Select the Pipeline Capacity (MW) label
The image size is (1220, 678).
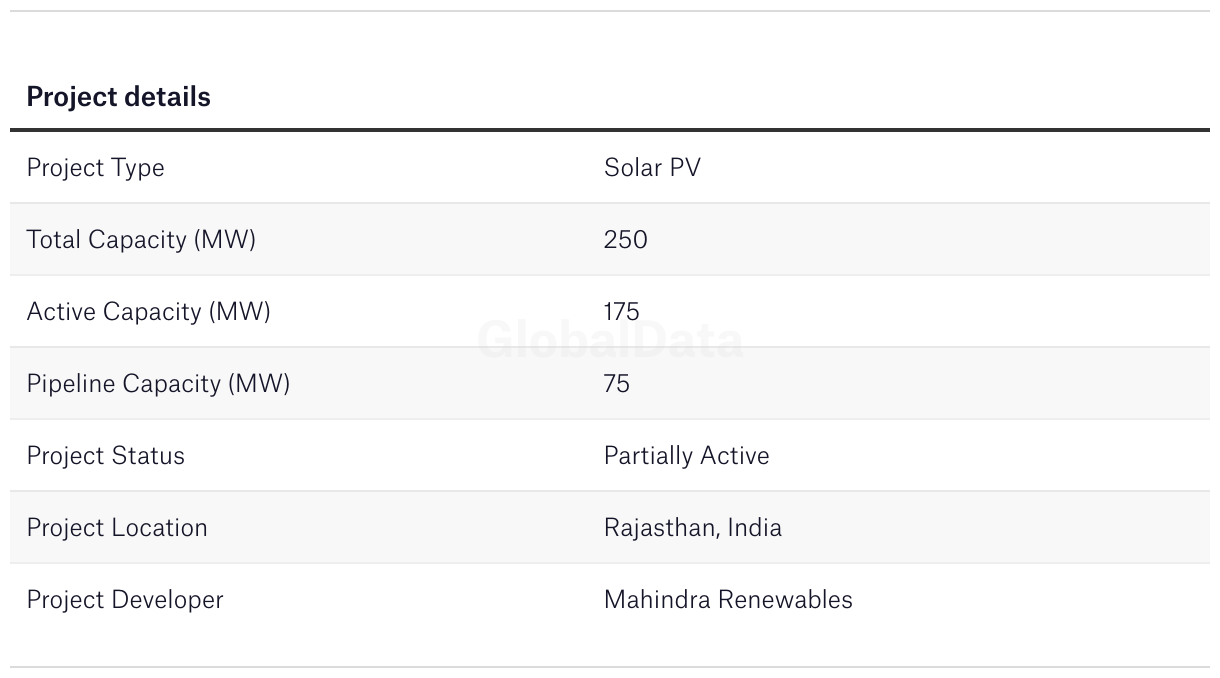(x=158, y=384)
